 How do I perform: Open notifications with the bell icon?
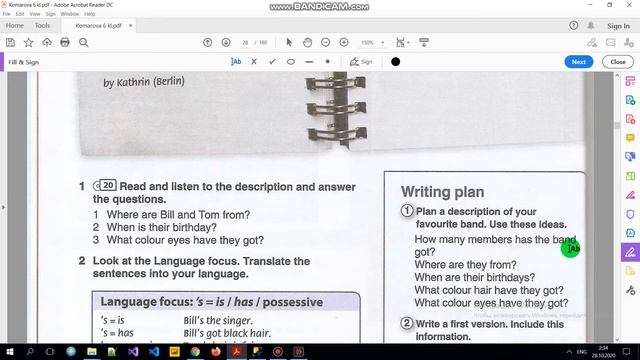click(x=591, y=25)
